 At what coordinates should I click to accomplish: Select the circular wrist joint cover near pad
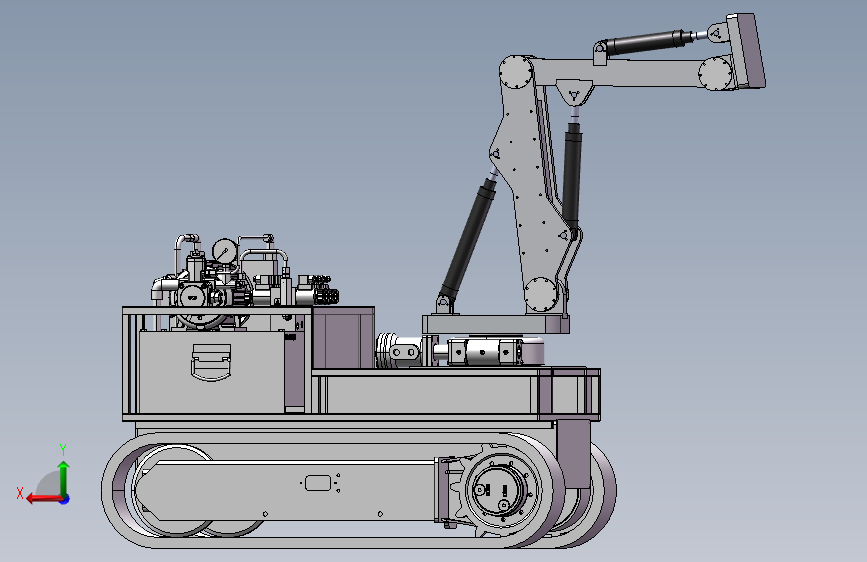715,74
